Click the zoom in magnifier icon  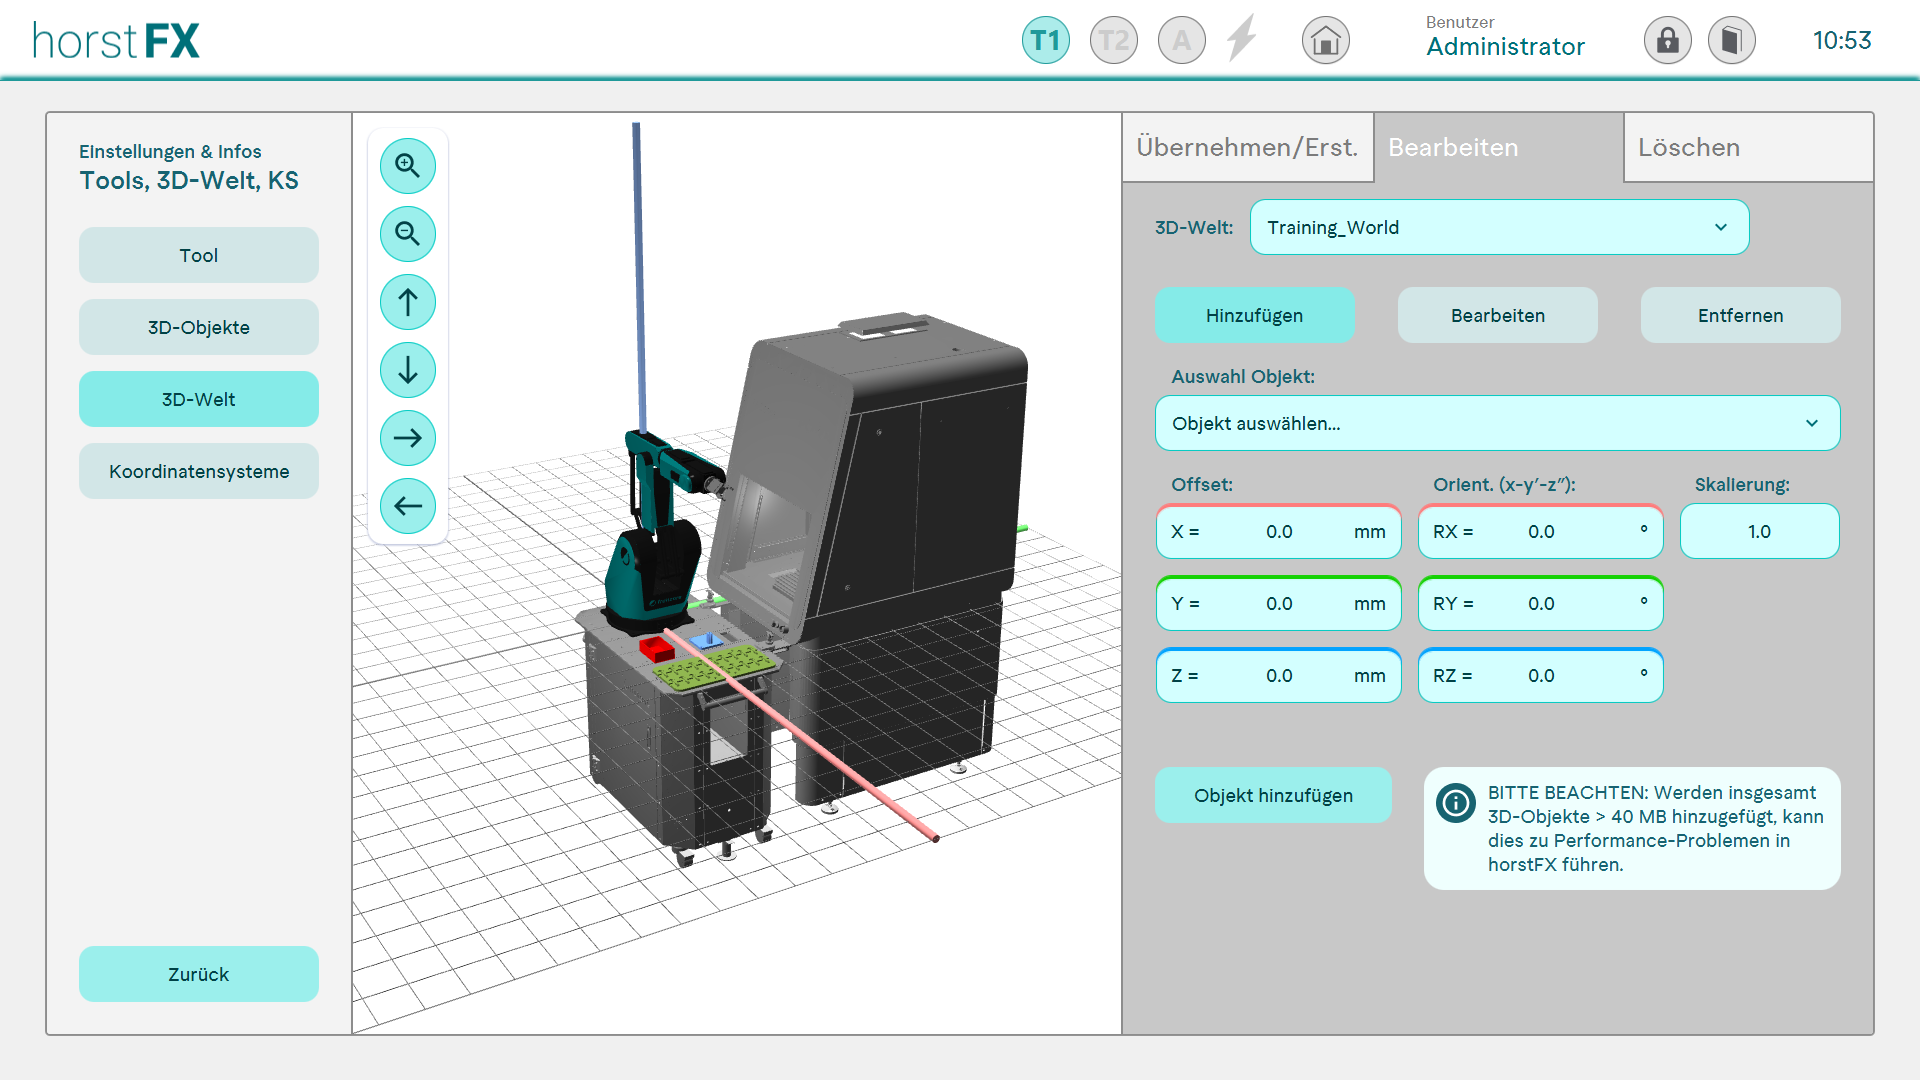pyautogui.click(x=407, y=166)
